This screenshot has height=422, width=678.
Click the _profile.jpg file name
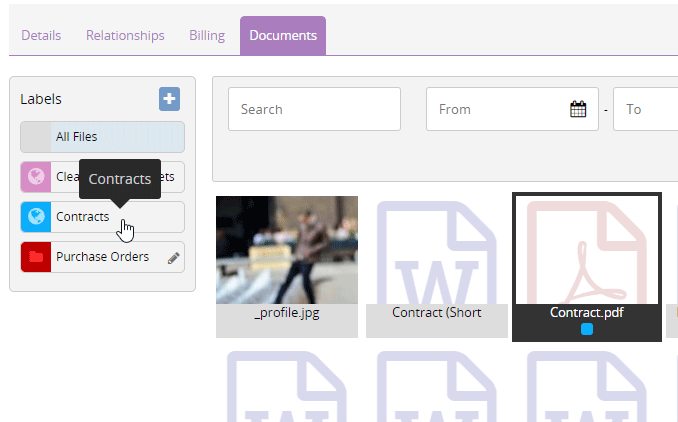(287, 313)
